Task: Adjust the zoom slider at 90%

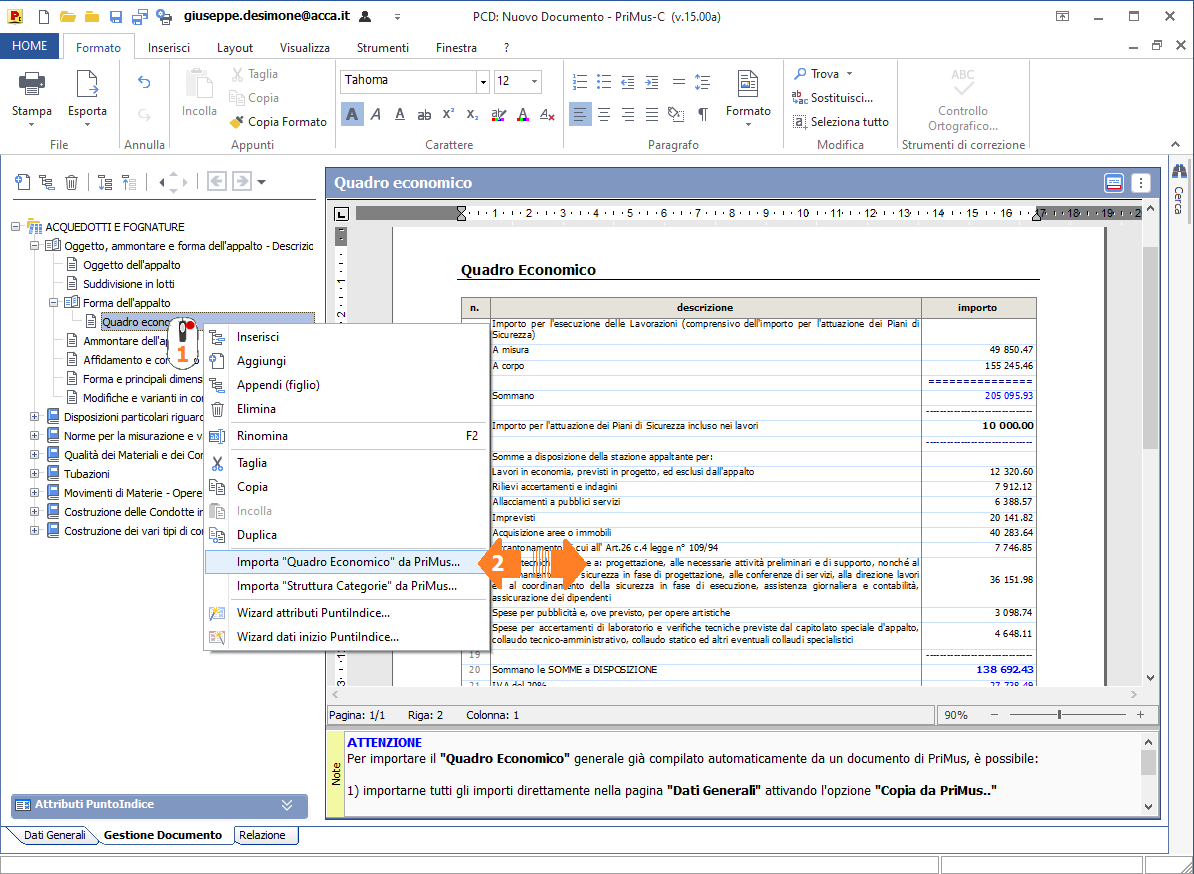Action: 1059,715
